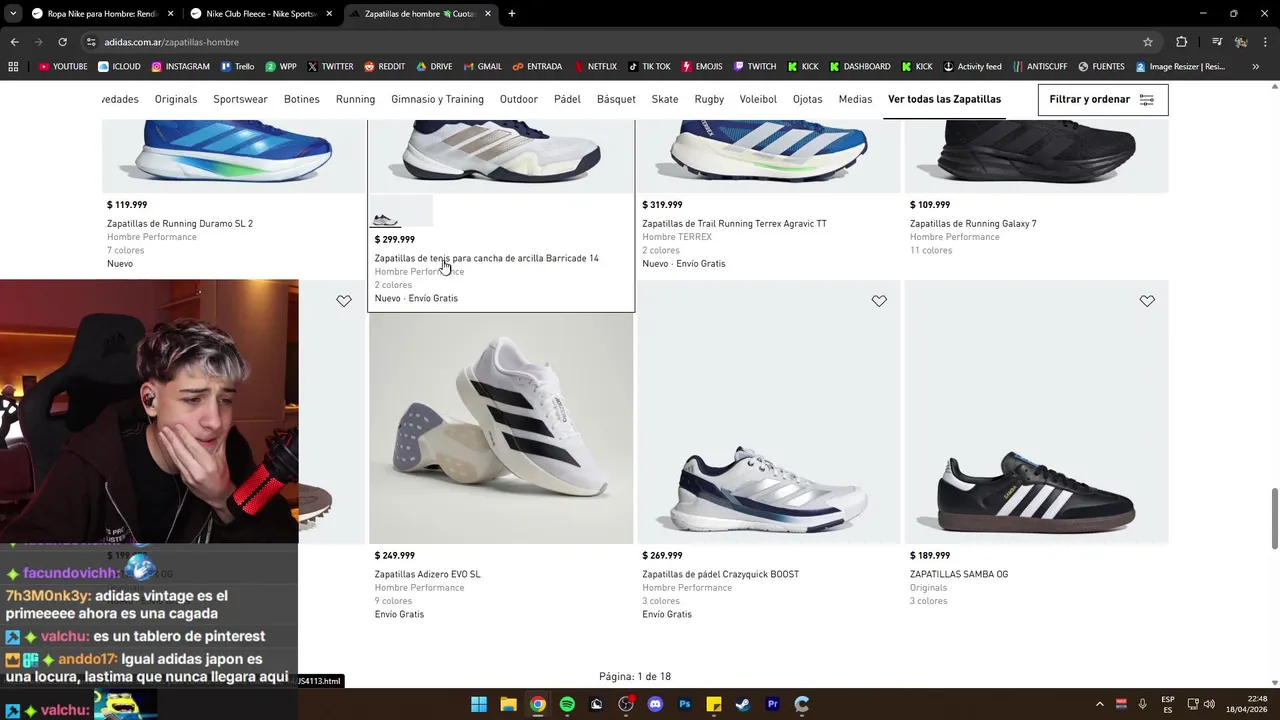Viewport: 1280px width, 720px height.
Task: Bookmark this page with star icon
Action: (x=1148, y=42)
